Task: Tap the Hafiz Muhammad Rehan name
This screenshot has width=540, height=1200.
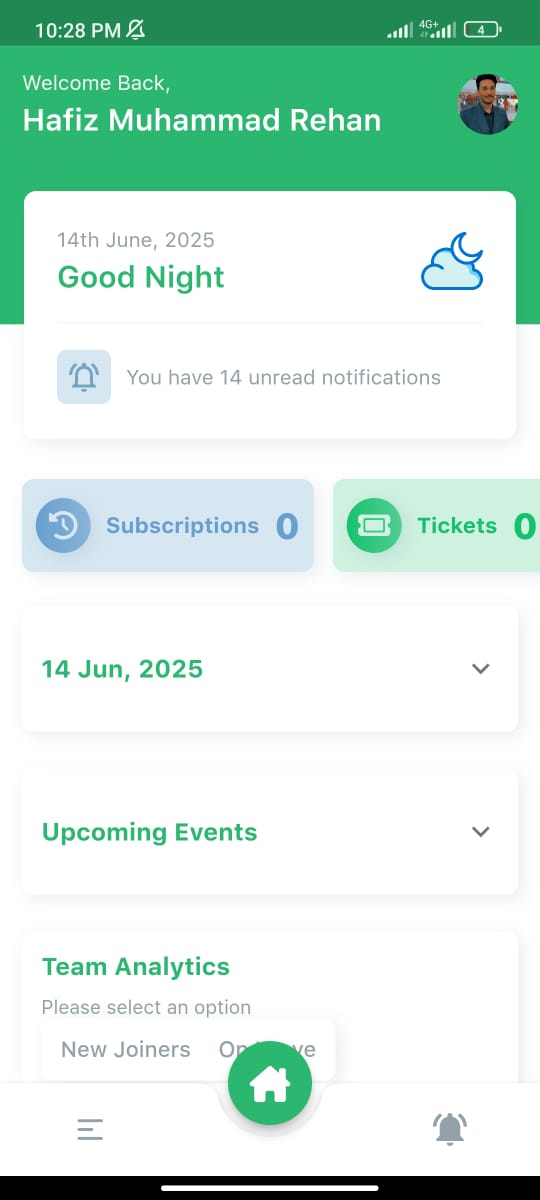Action: [202, 120]
